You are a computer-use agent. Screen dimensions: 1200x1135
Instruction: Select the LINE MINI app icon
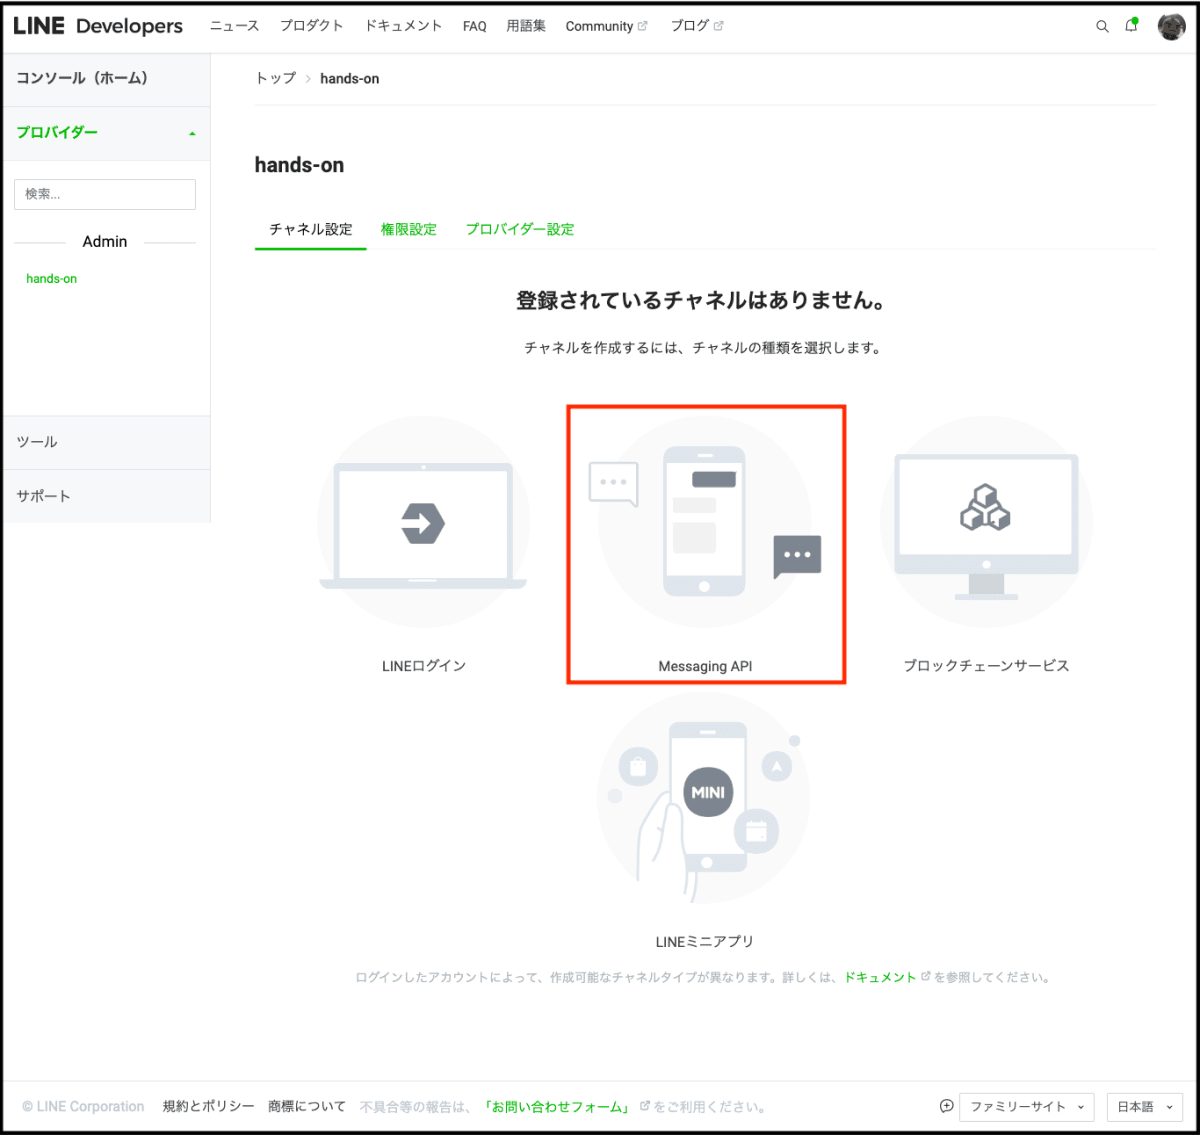tap(705, 798)
